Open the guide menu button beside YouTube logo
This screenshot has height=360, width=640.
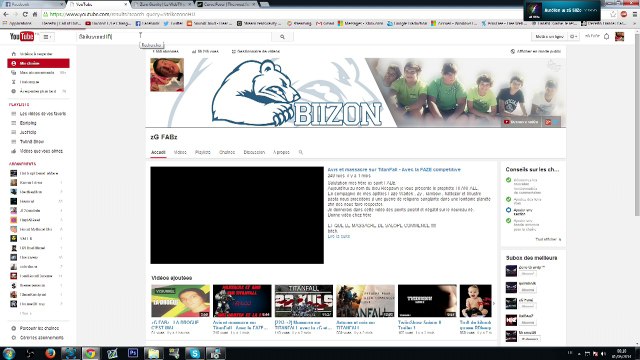point(47,37)
